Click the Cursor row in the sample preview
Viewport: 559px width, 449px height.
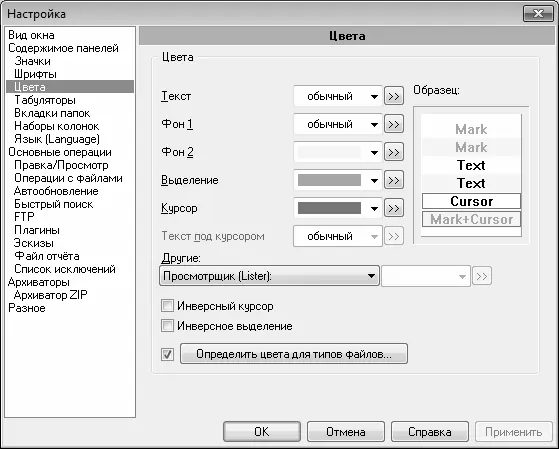[471, 201]
